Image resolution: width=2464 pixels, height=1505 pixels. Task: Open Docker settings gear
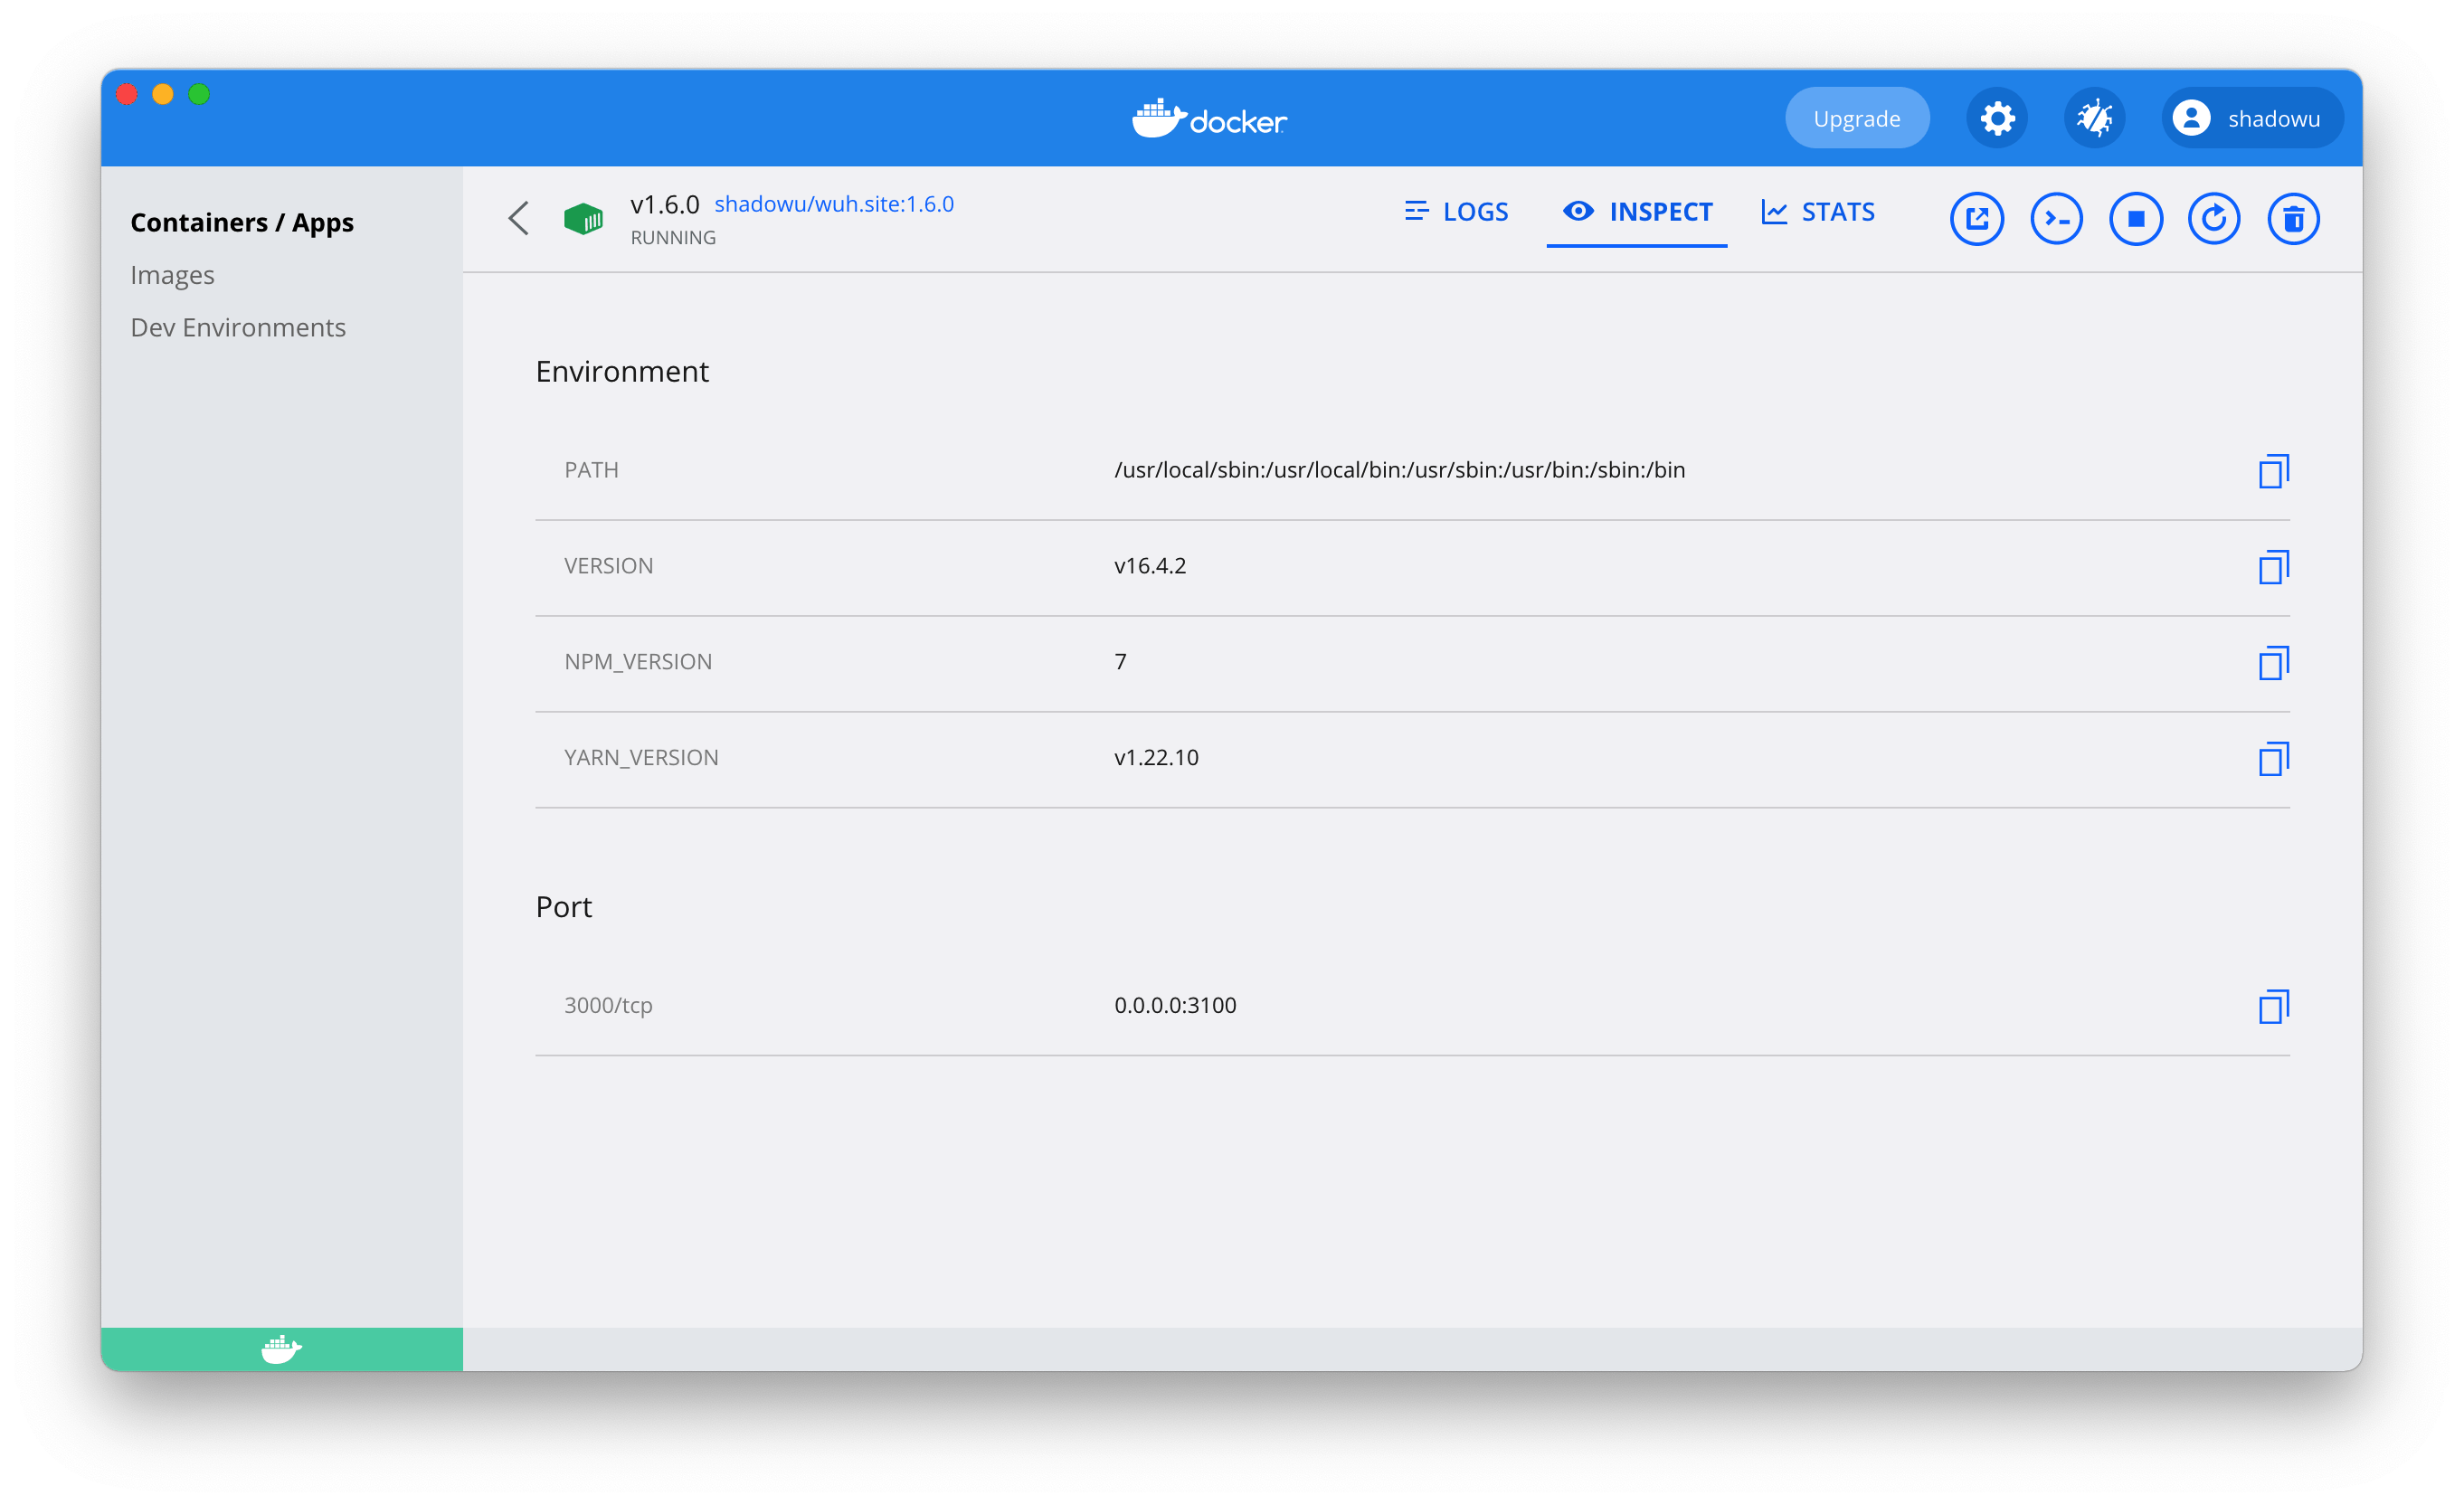[1997, 118]
